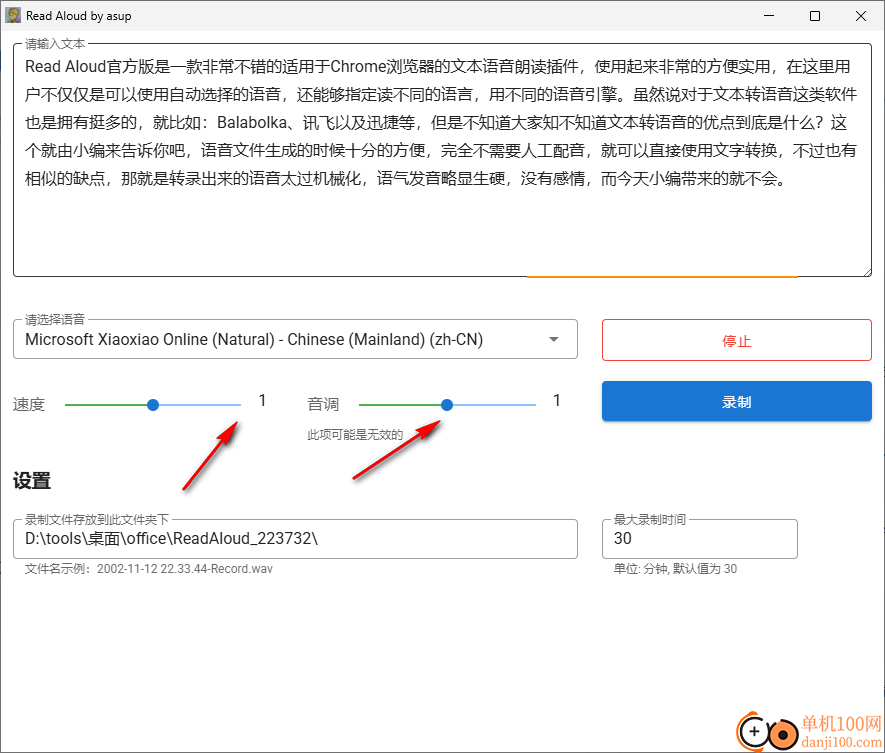Click the window title Read Aloud by asup
885x753 pixels.
pyautogui.click(x=78, y=16)
